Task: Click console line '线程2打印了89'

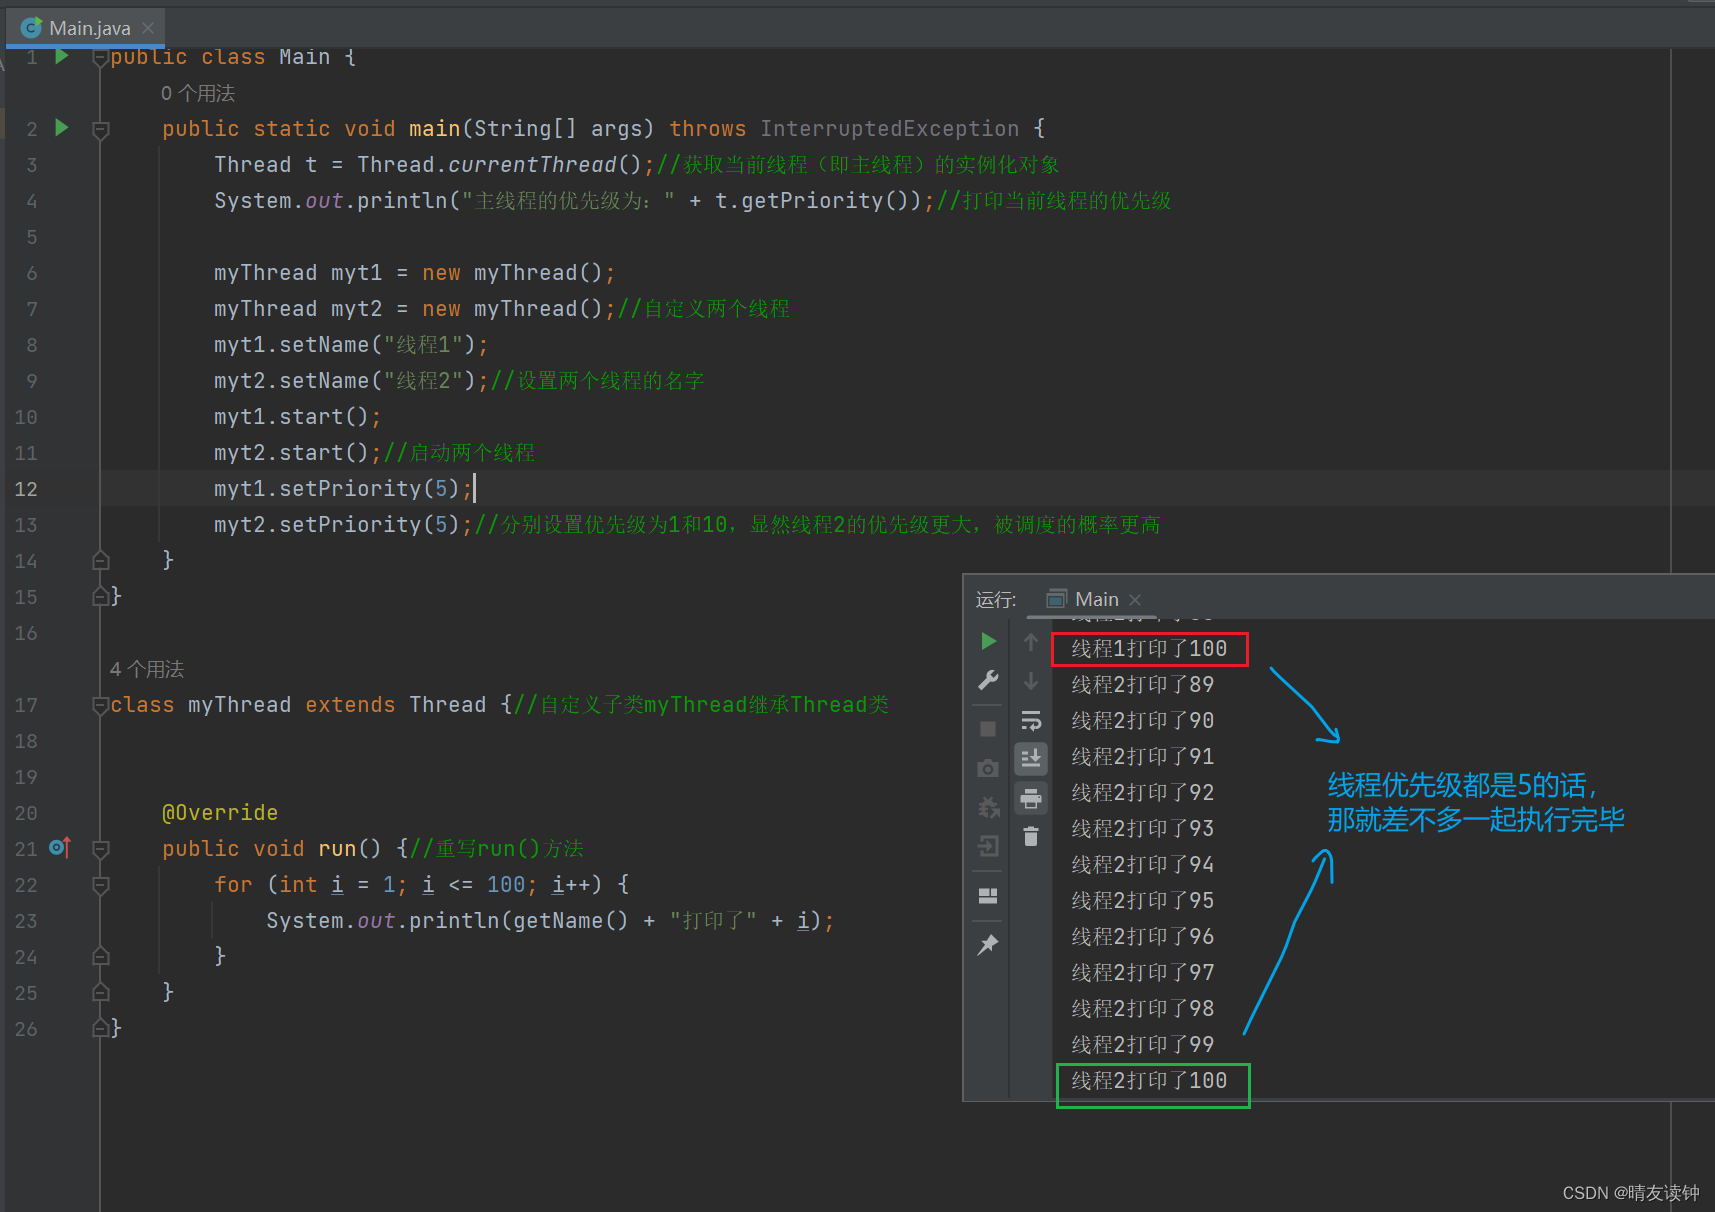Action: point(1142,685)
